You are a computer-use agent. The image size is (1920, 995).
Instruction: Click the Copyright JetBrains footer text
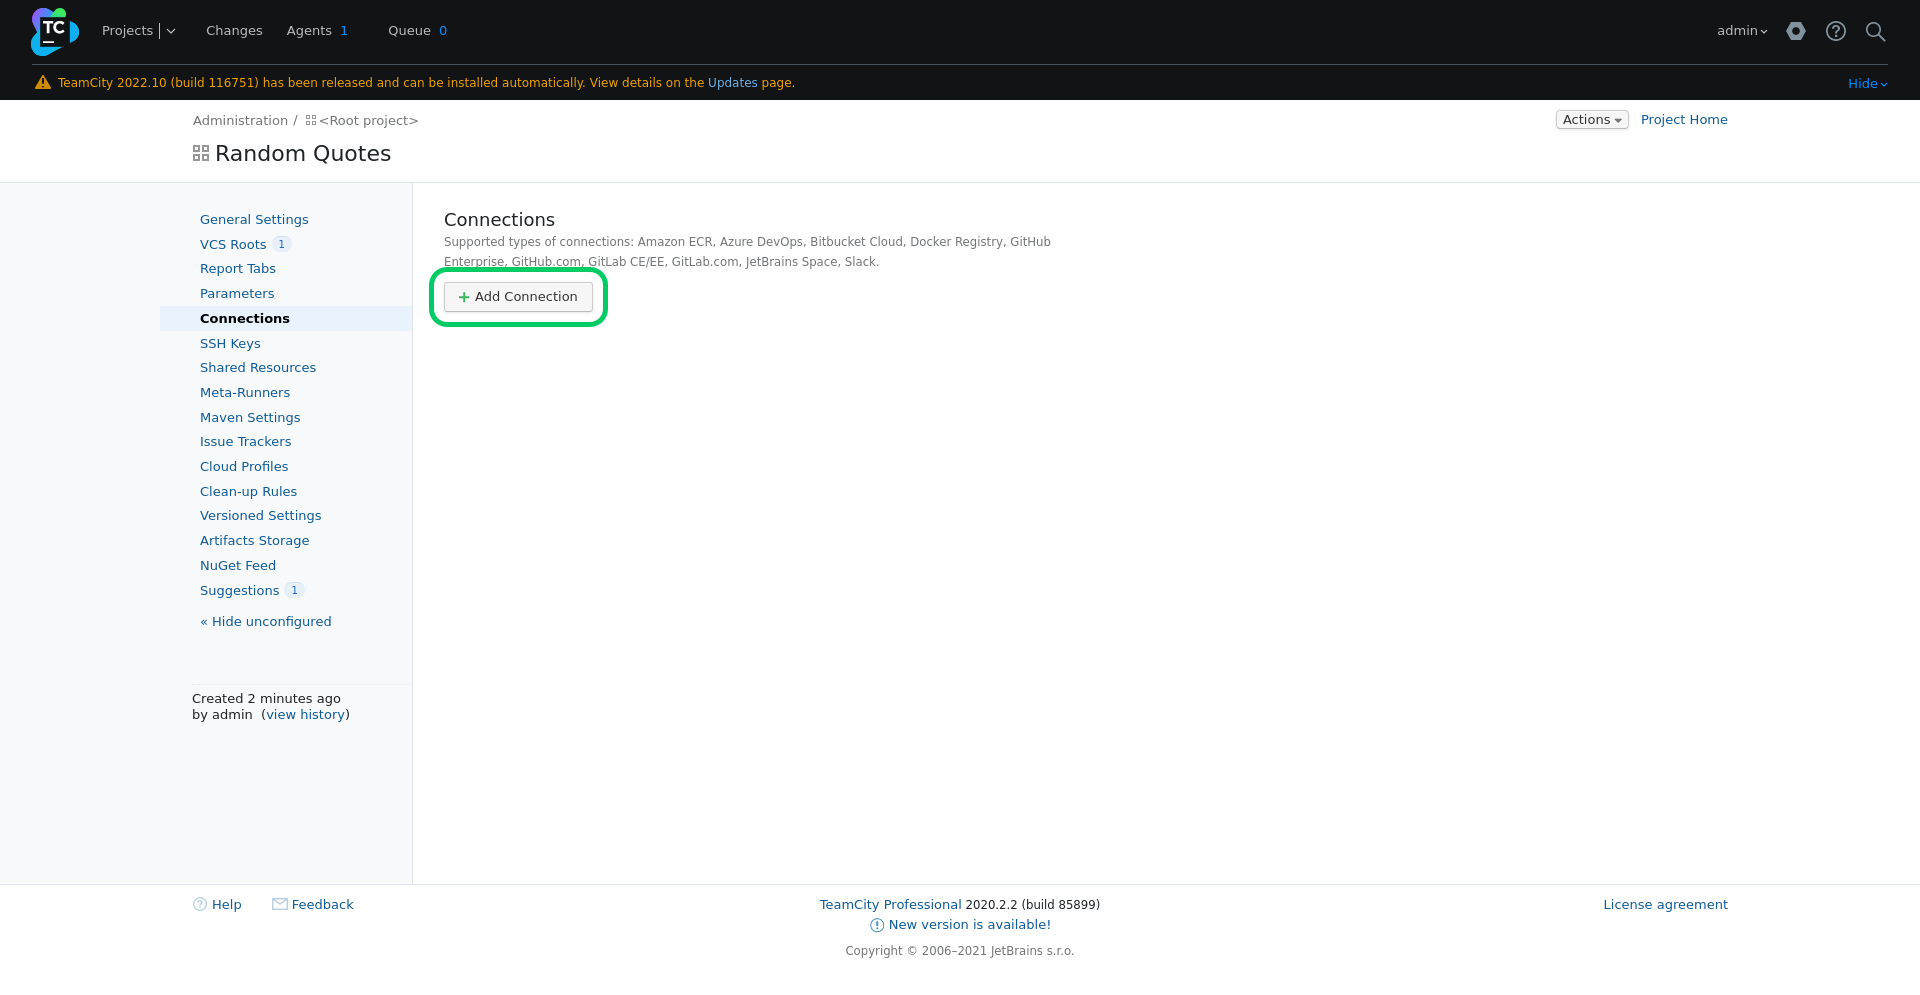(960, 951)
